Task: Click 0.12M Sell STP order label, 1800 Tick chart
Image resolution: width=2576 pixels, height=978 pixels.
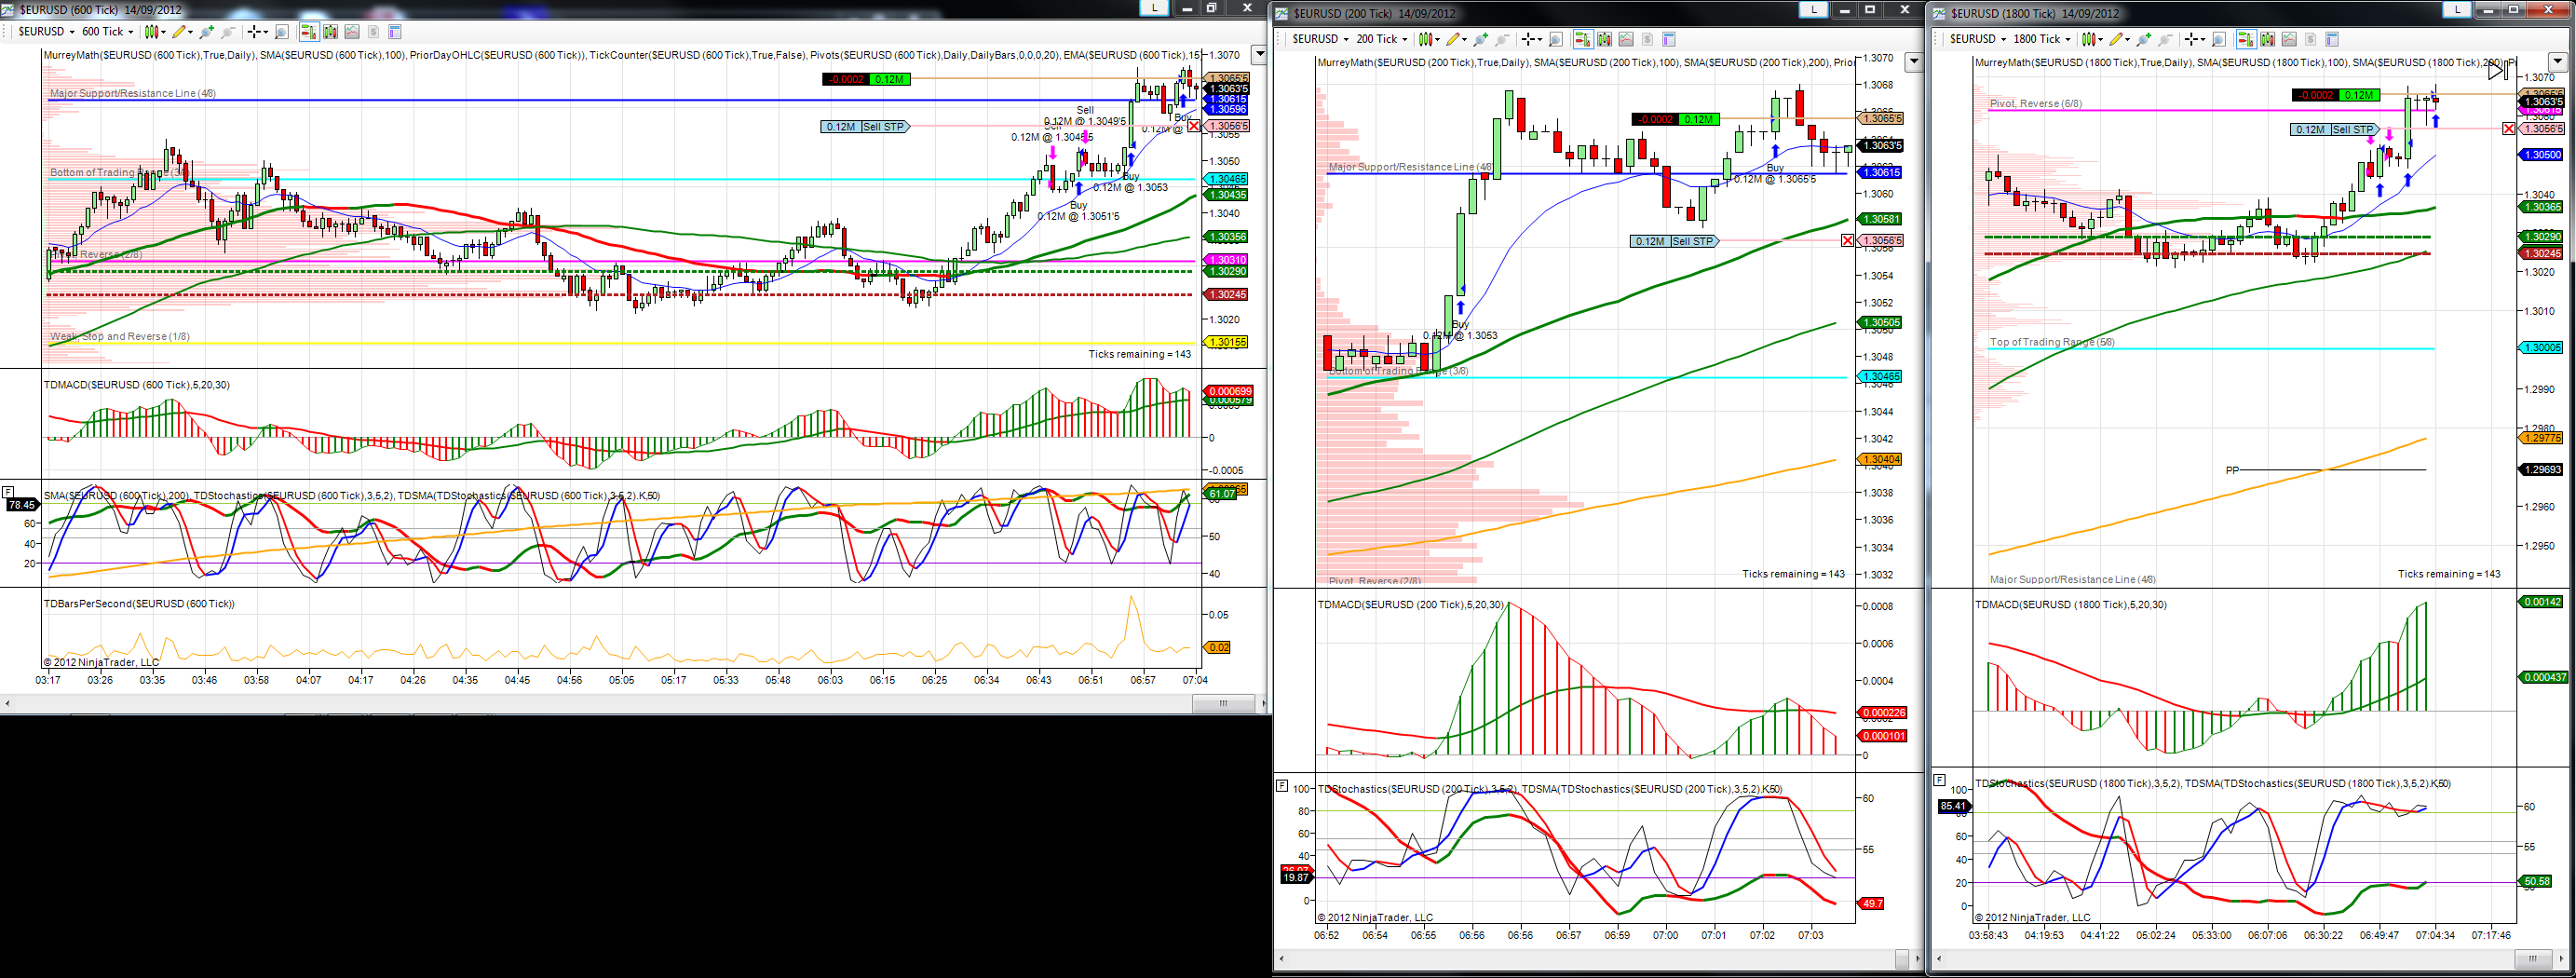Action: coord(2335,130)
